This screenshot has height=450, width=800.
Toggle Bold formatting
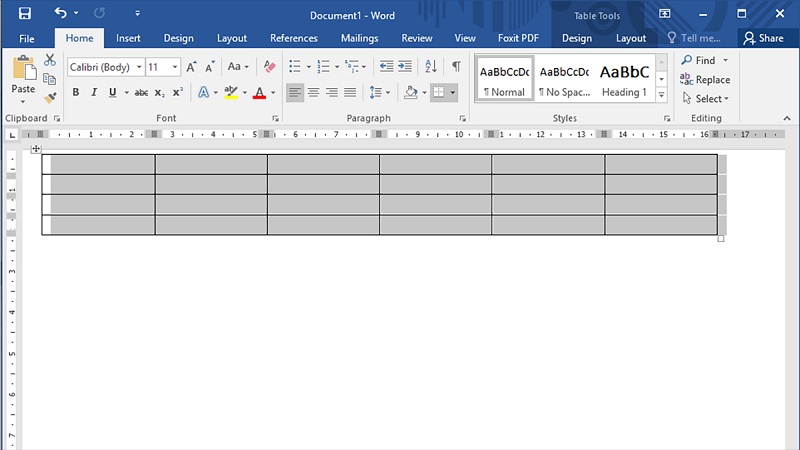click(76, 92)
